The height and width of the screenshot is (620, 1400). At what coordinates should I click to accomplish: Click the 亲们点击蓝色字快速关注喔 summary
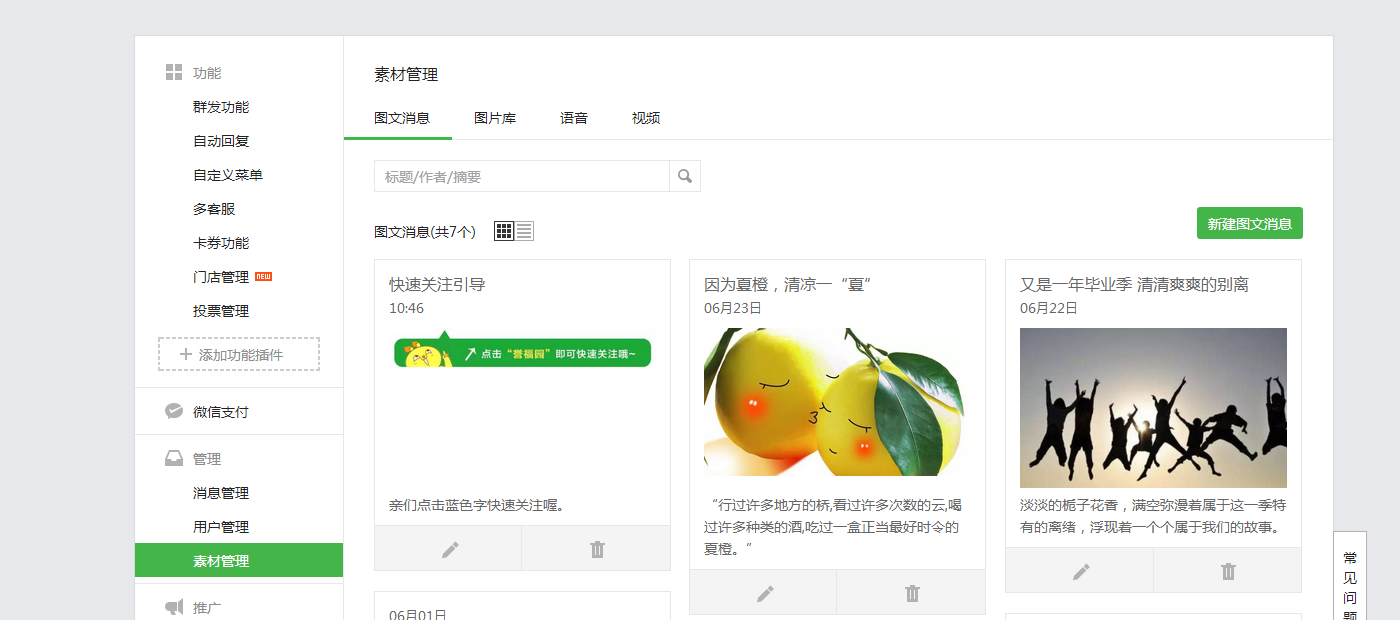pyautogui.click(x=477, y=505)
